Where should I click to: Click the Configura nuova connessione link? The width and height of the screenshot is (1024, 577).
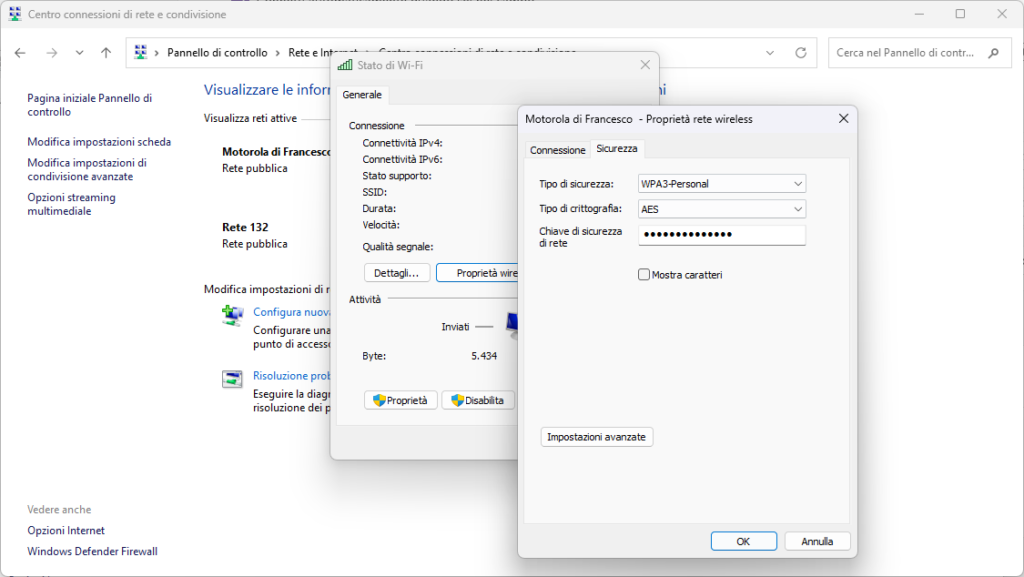pyautogui.click(x=291, y=312)
